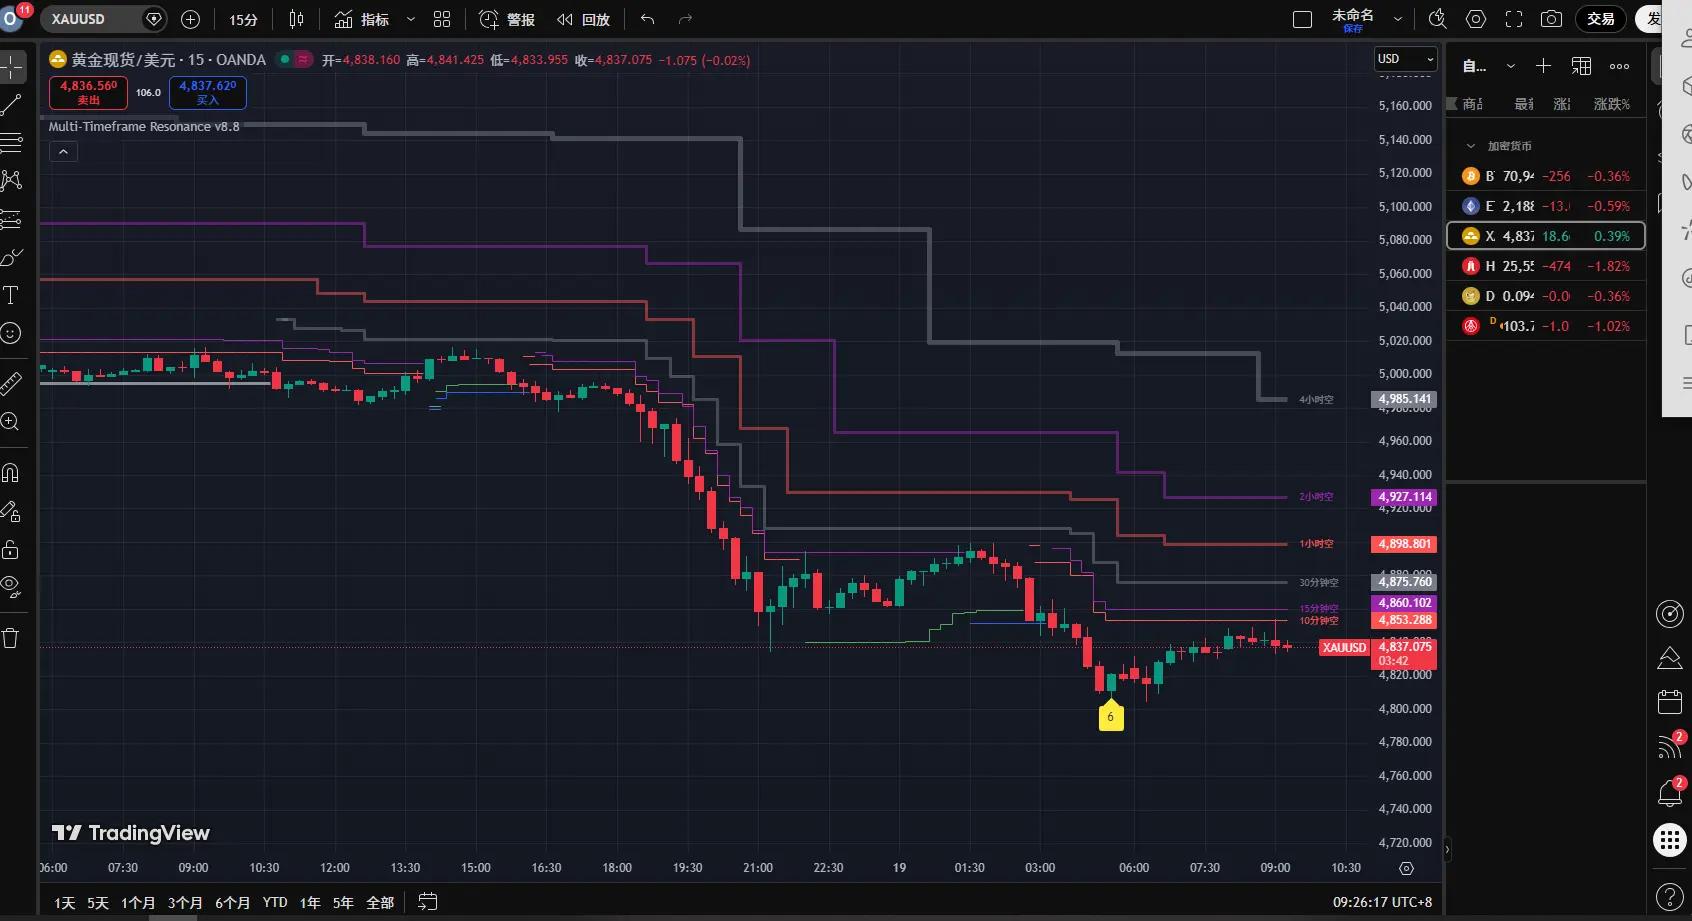Open watchlist advanced view table icon
The image size is (1692, 921).
[x=1581, y=66]
